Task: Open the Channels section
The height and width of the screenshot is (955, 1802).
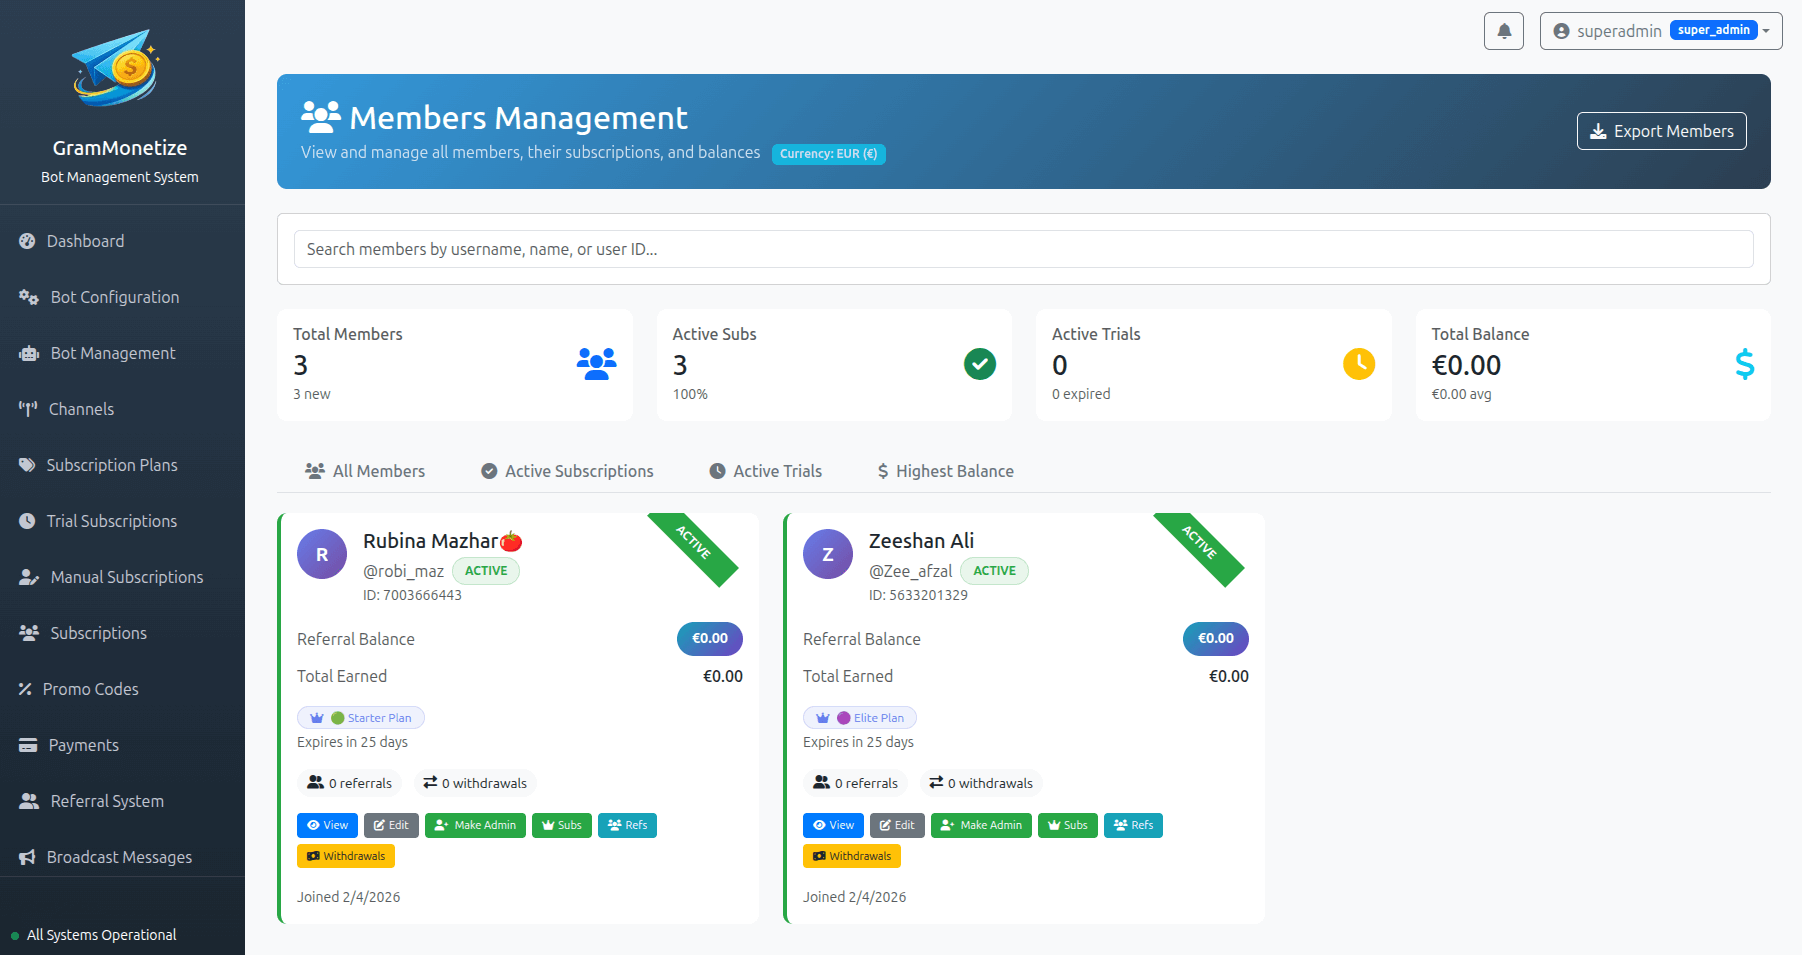Action: tap(82, 409)
